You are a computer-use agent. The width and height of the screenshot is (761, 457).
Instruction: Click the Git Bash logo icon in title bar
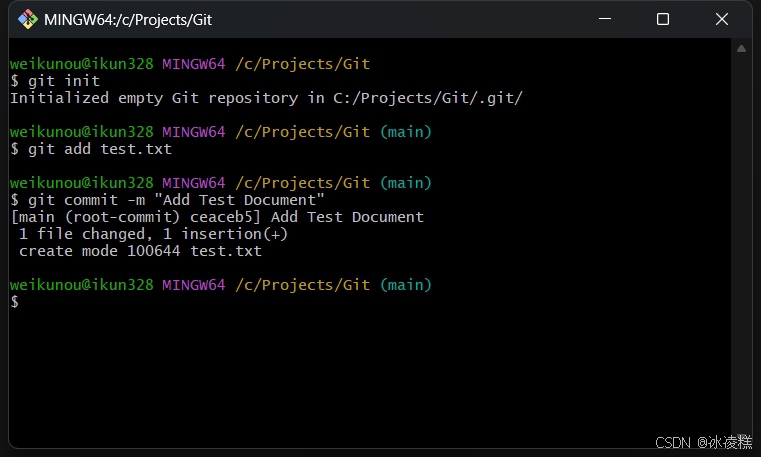[28, 19]
